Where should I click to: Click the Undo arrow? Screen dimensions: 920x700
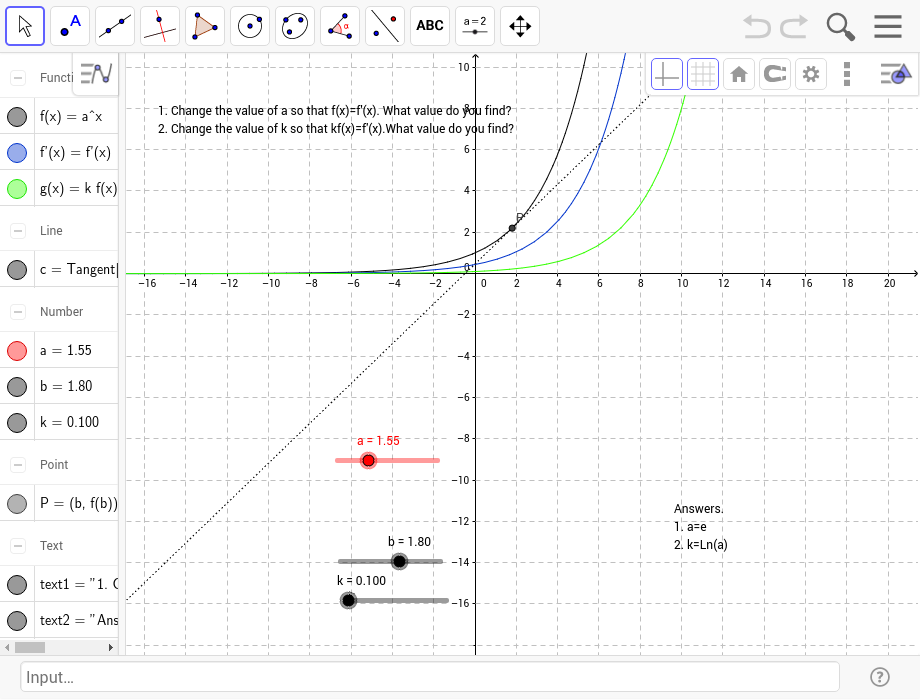click(x=756, y=26)
